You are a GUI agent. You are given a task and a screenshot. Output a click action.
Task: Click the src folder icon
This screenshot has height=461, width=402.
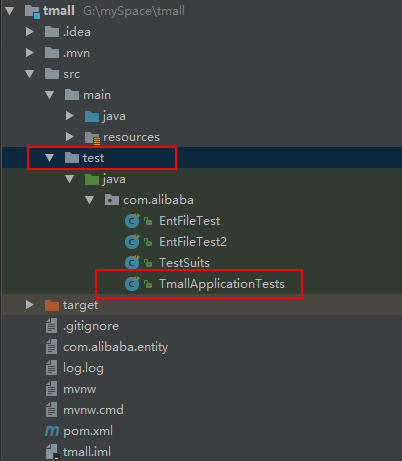coord(52,74)
